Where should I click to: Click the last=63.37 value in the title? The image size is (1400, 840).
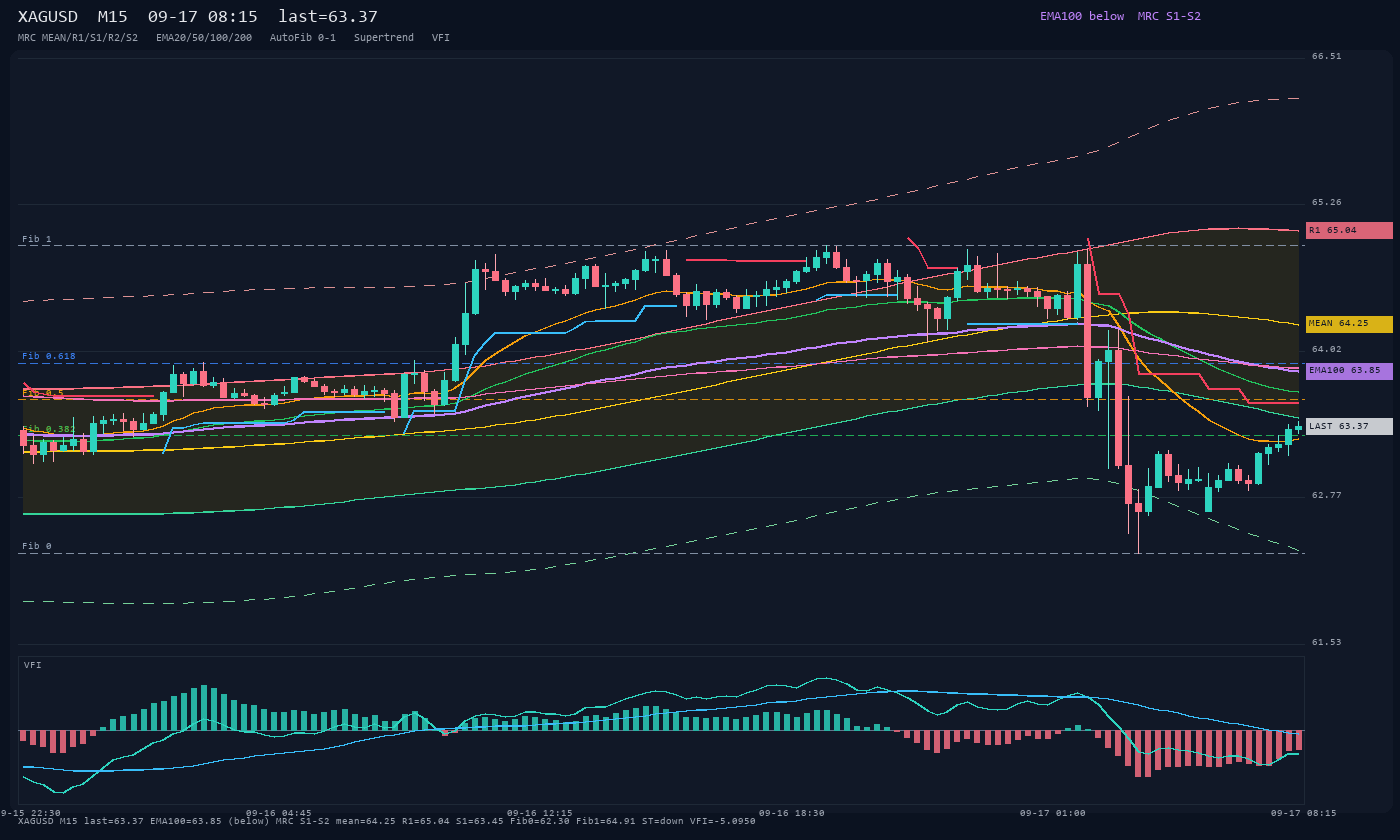[x=328, y=17]
